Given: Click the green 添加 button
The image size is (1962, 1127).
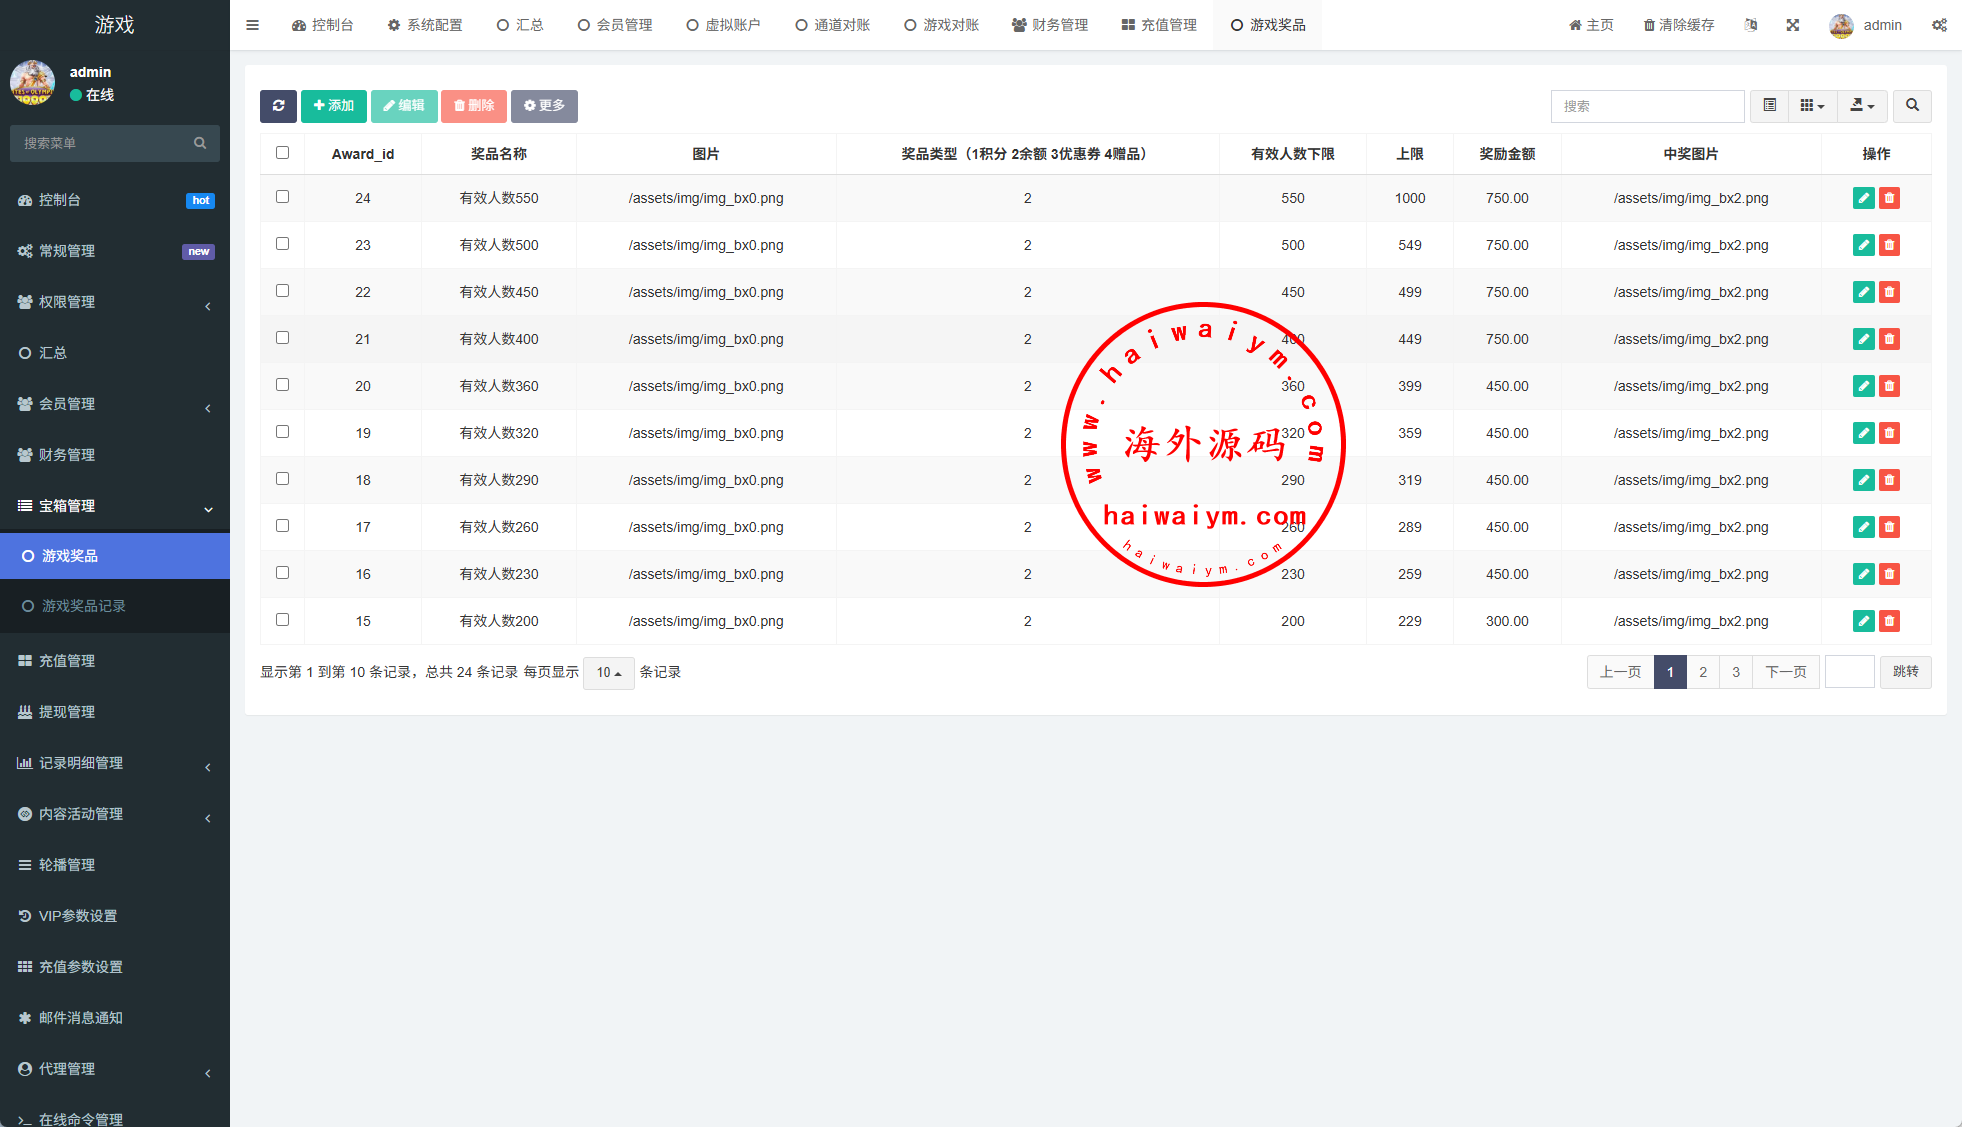Looking at the screenshot, I should click(333, 106).
